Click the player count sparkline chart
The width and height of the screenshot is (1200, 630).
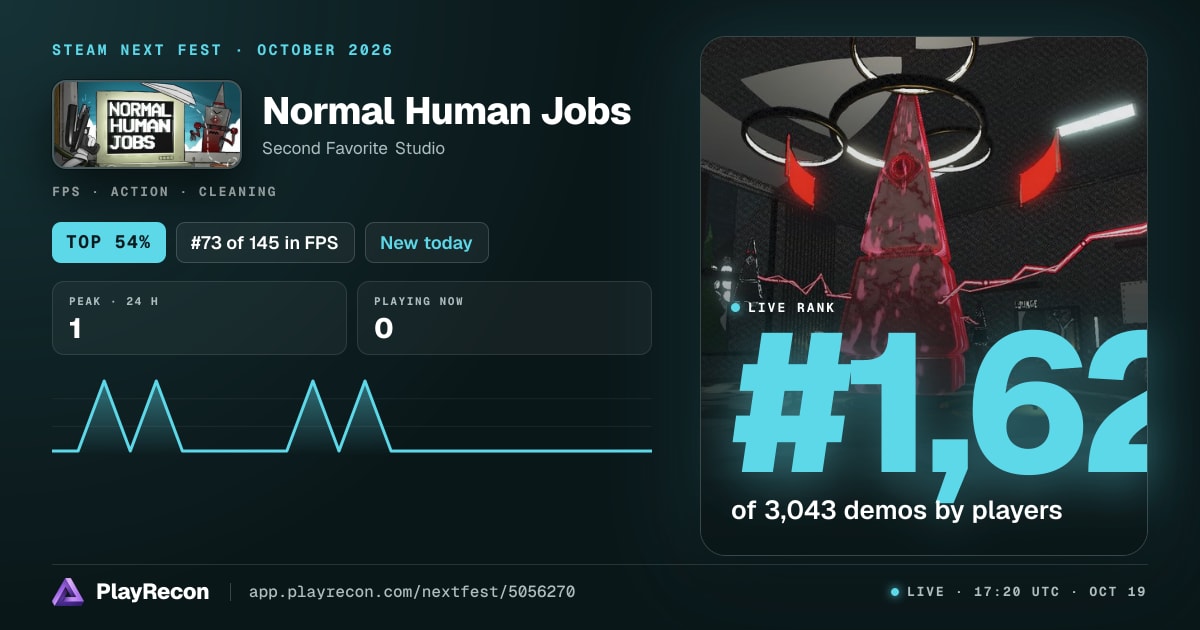pyautogui.click(x=352, y=416)
